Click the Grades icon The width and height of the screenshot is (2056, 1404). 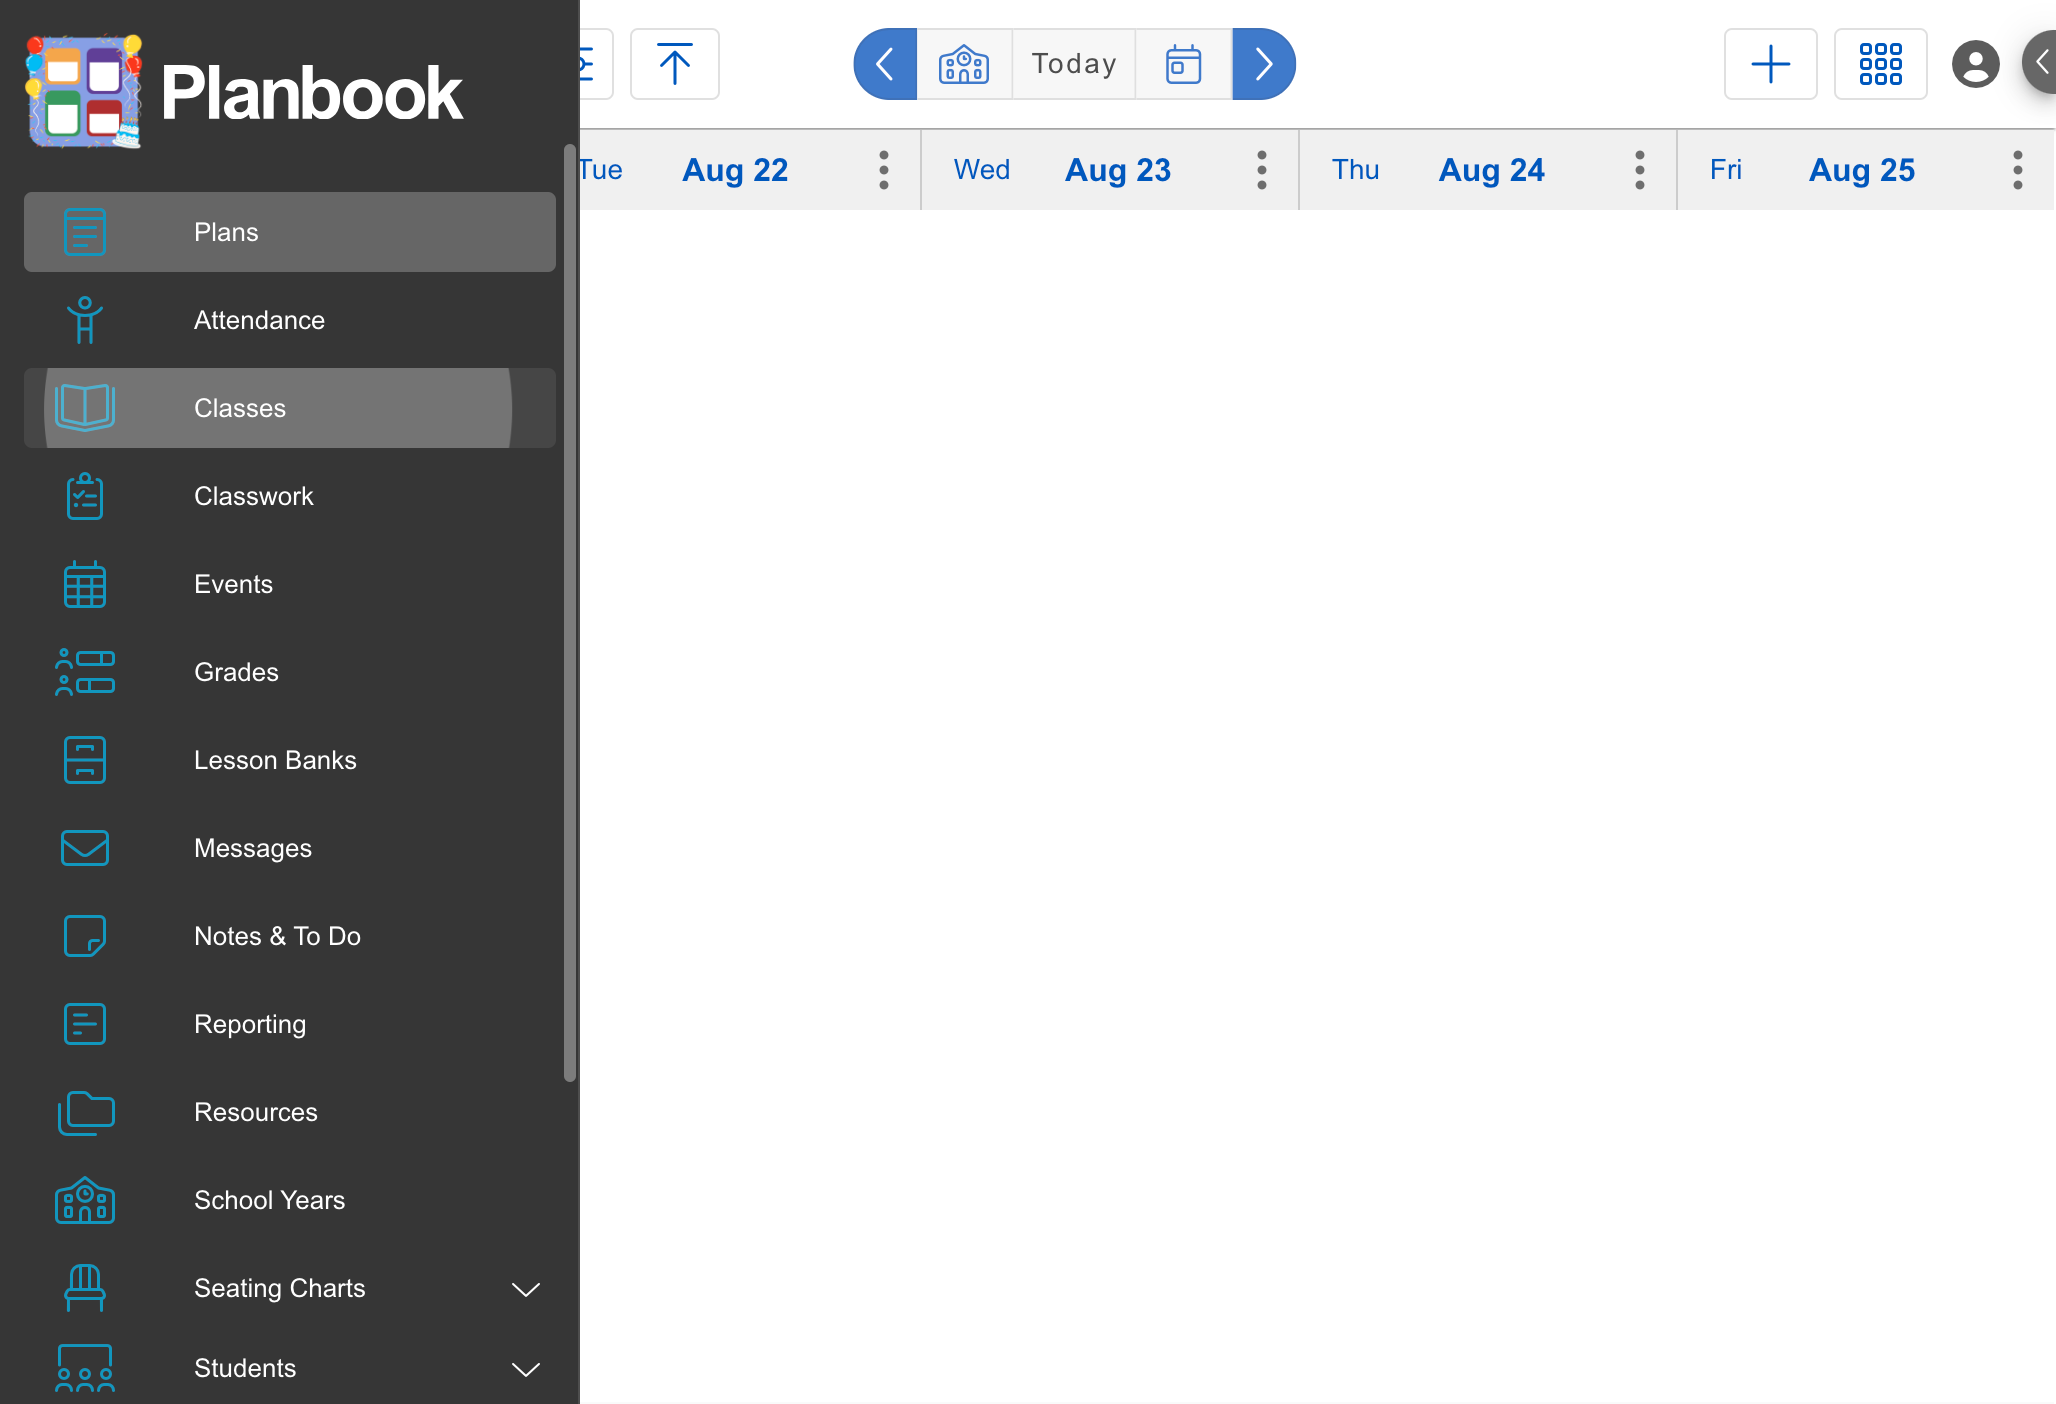coord(85,672)
